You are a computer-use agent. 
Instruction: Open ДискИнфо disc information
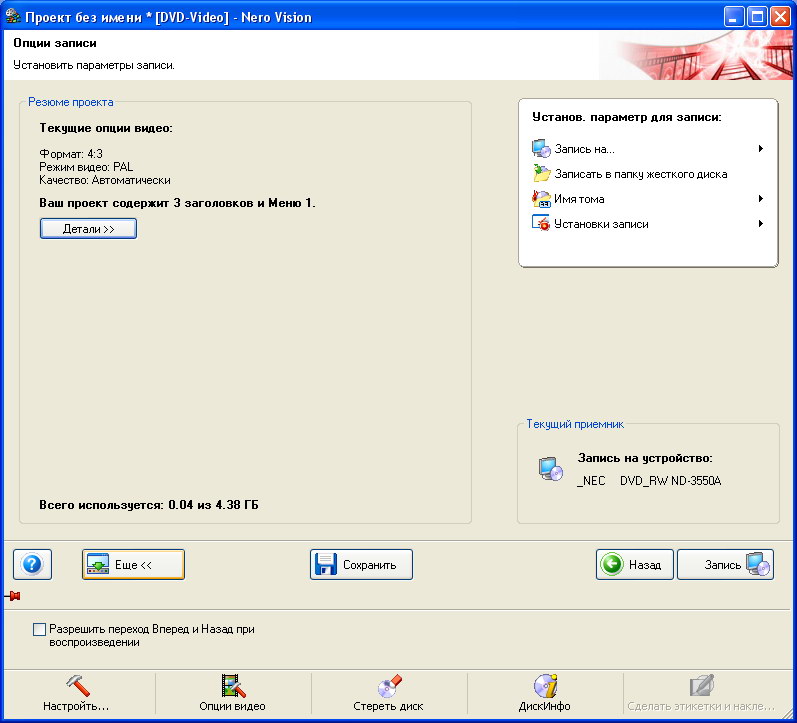point(545,694)
